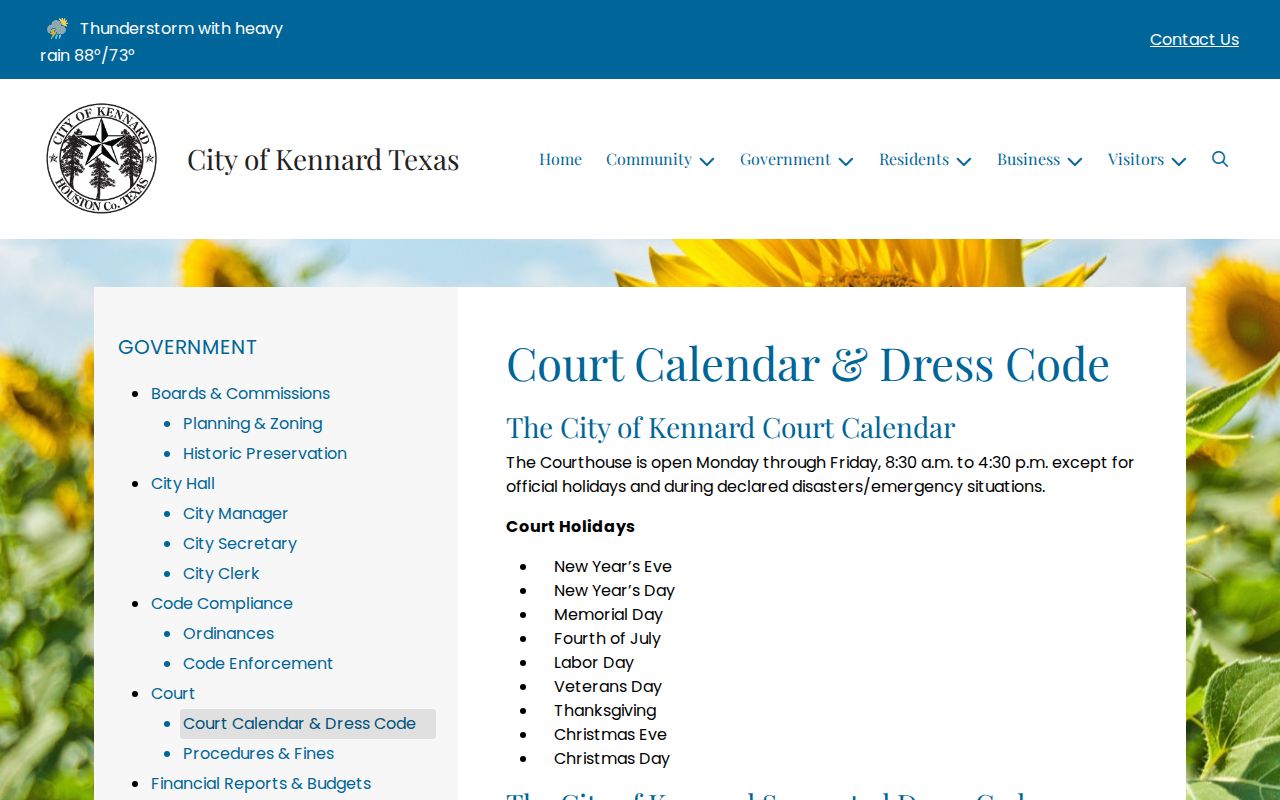
Task: Open Ordinances sidebar link
Action: [228, 633]
